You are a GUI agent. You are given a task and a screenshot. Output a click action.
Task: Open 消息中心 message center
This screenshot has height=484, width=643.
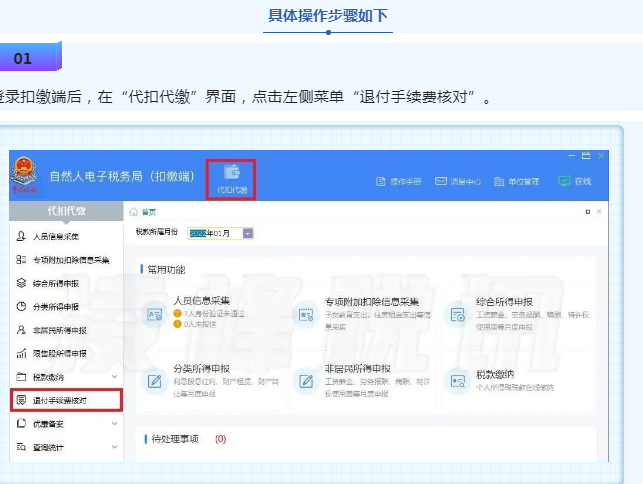coord(458,181)
